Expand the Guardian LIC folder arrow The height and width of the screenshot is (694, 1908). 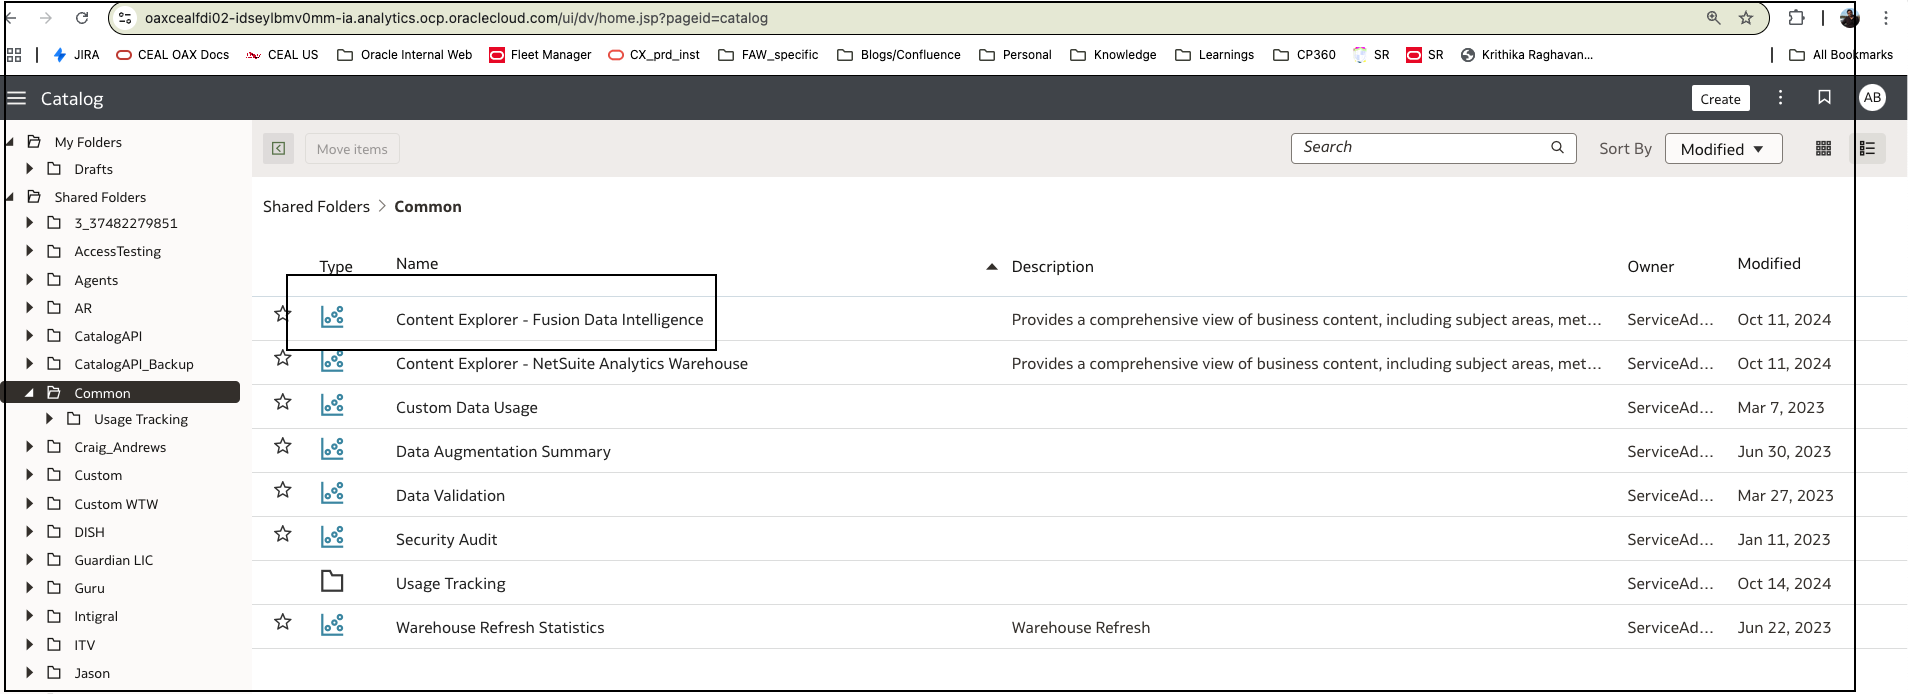[29, 560]
